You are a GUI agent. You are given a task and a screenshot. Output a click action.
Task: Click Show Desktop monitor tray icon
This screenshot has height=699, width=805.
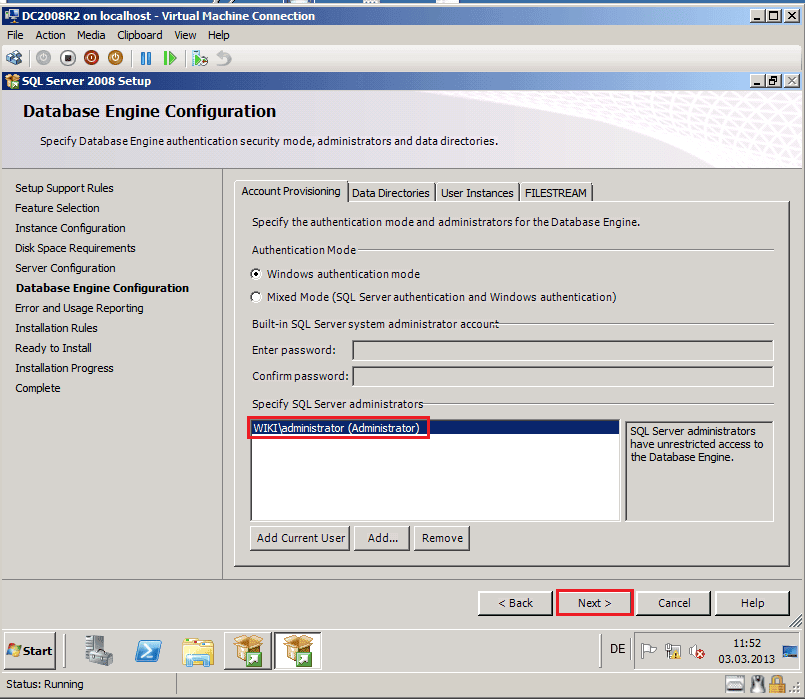(x=790, y=651)
